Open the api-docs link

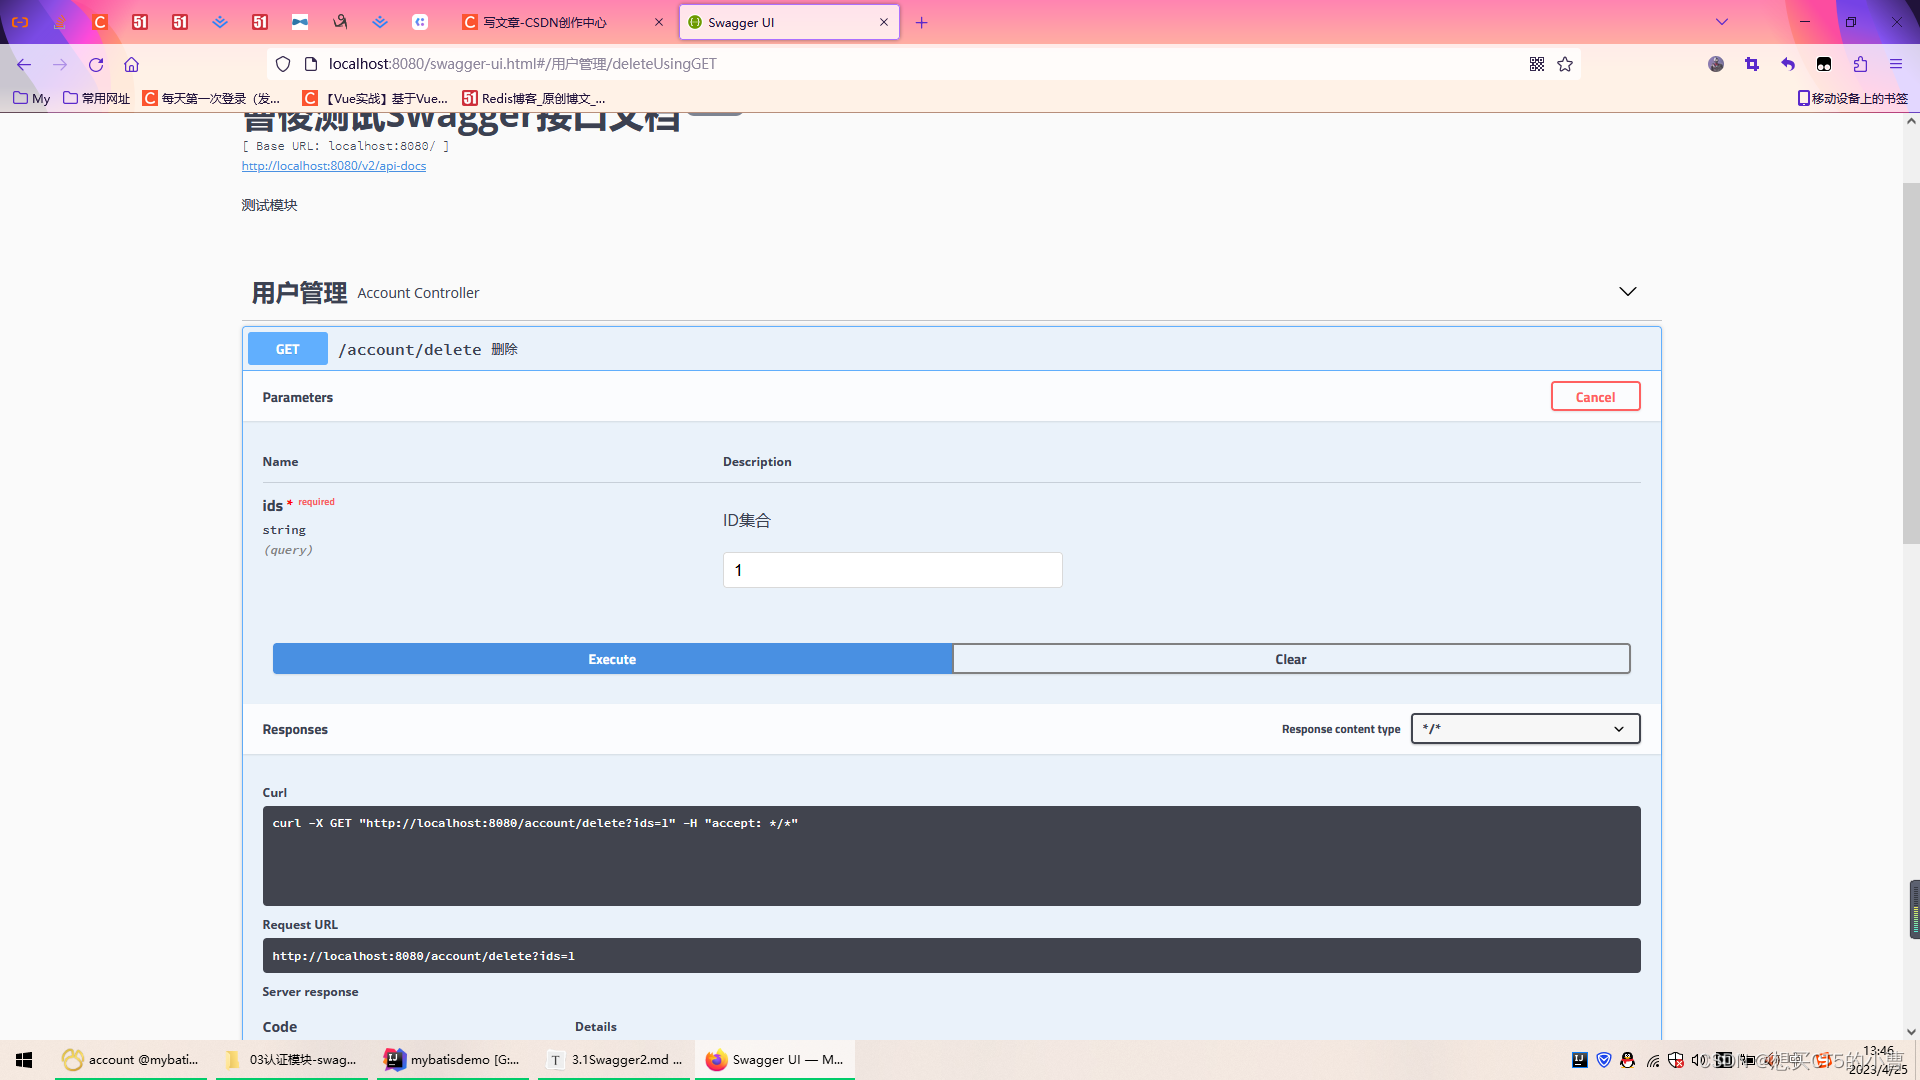(x=334, y=166)
